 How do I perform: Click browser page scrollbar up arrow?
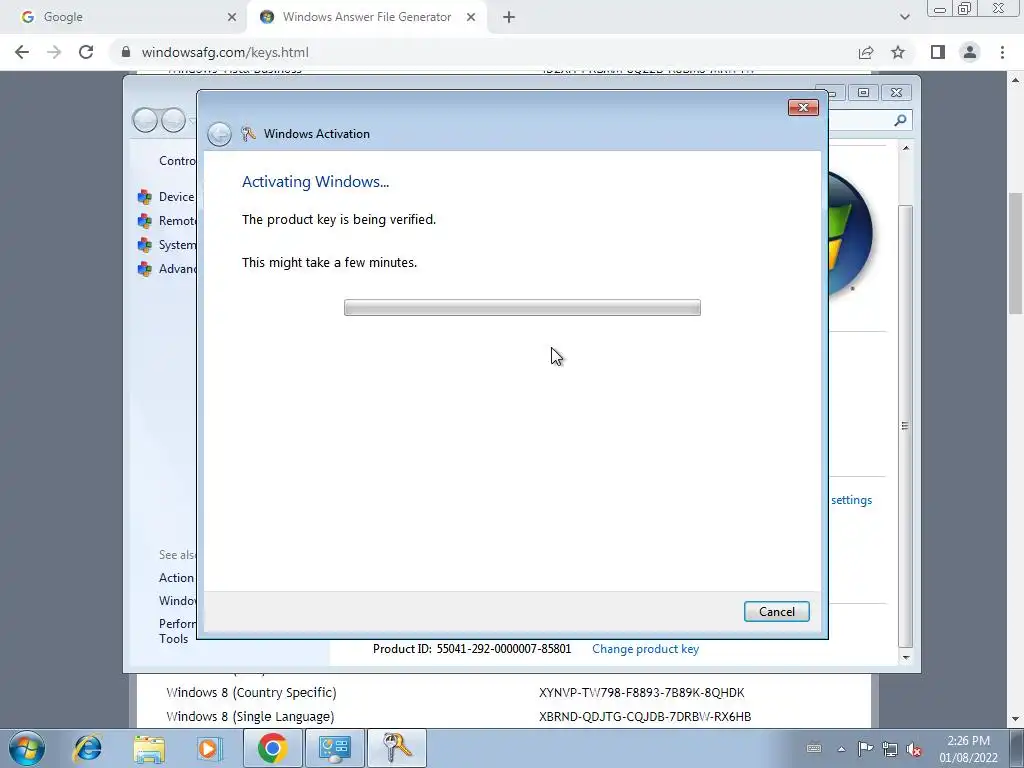pyautogui.click(x=1016, y=80)
